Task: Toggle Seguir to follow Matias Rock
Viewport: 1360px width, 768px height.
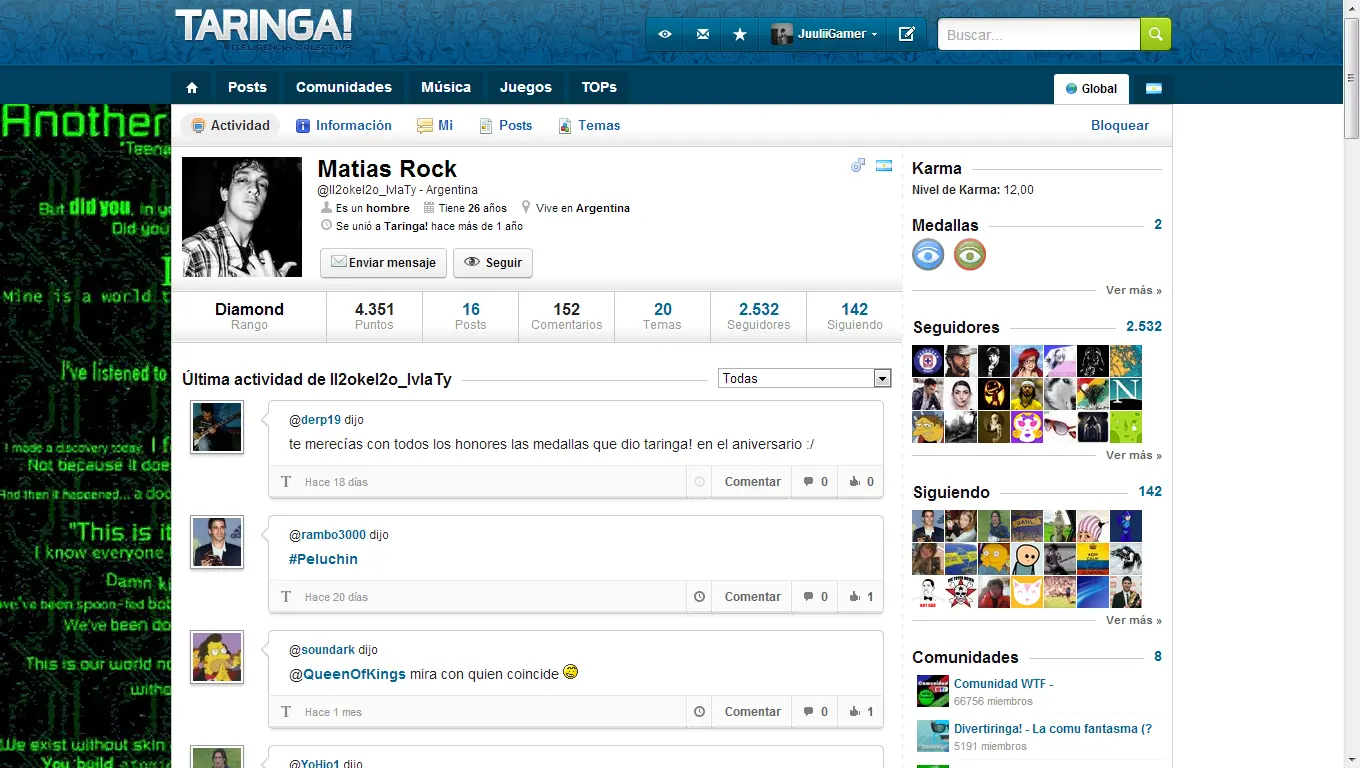Action: pos(493,263)
